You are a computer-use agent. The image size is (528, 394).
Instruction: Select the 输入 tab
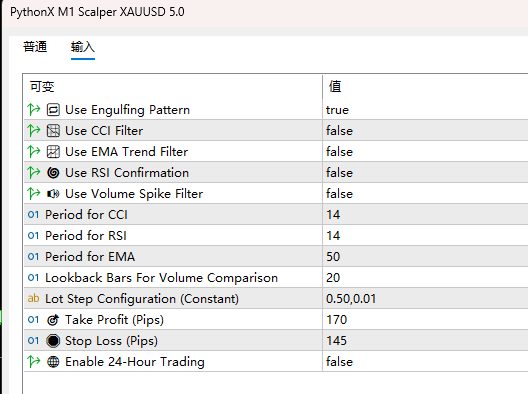(x=83, y=46)
